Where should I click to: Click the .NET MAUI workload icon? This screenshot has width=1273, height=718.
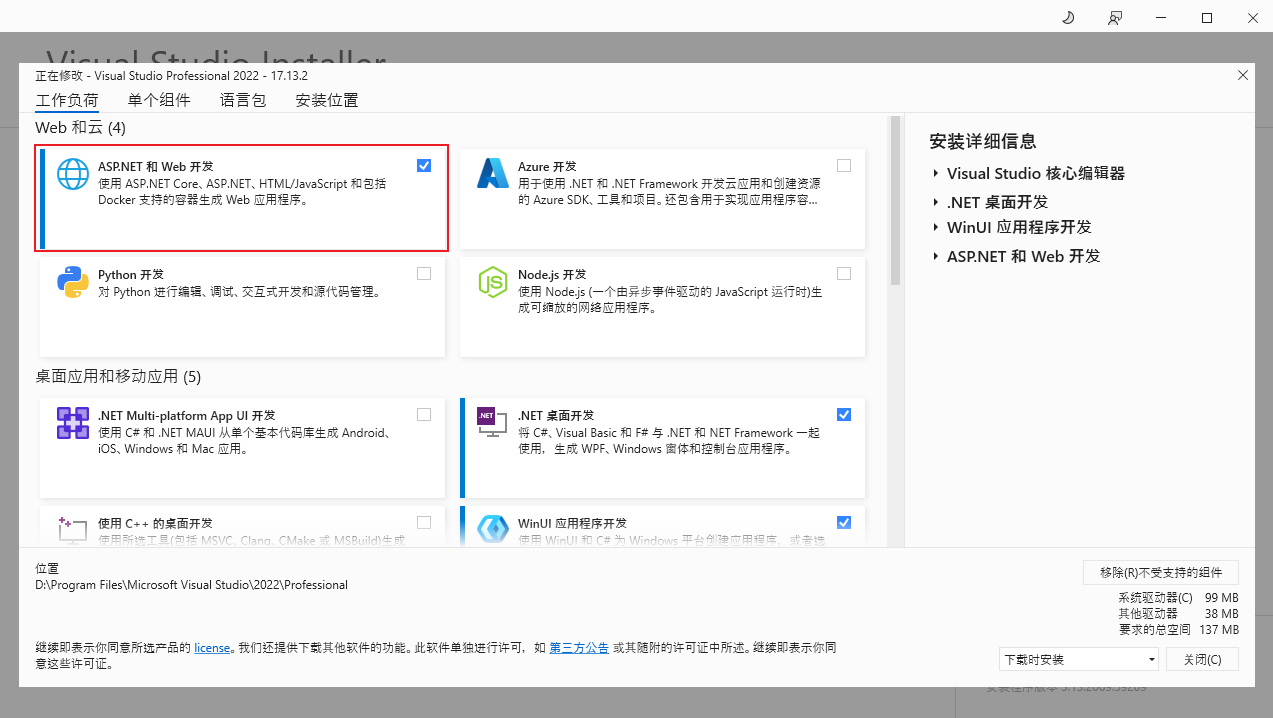coord(73,423)
